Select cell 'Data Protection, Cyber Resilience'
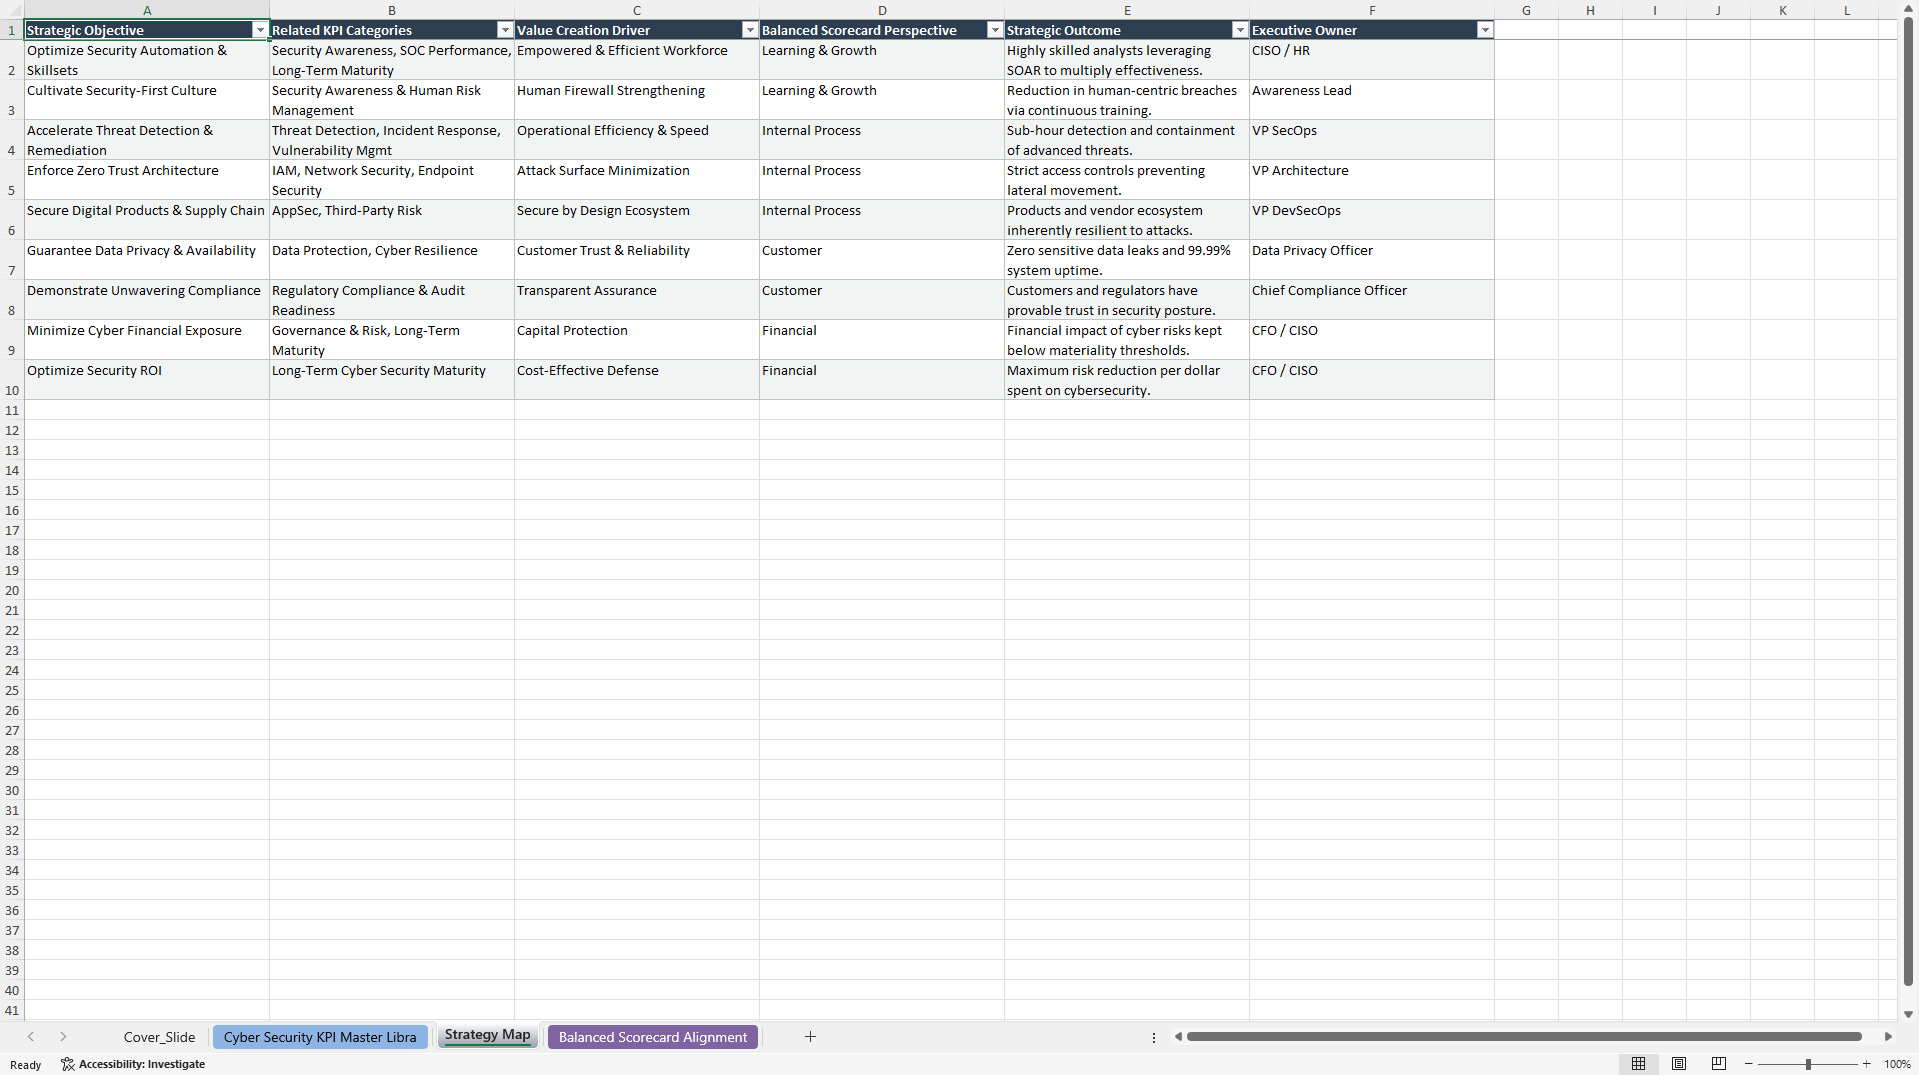 [x=392, y=260]
